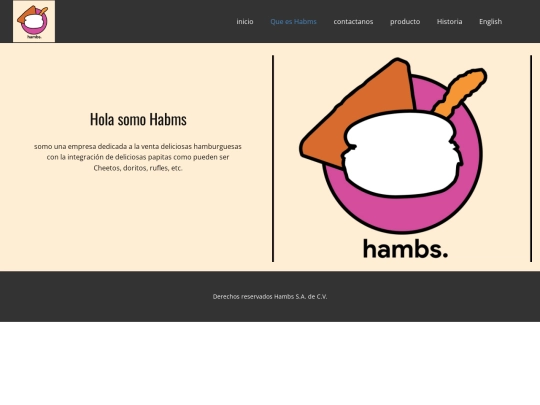Click the footer text Derechos reservados Hambs
The height and width of the screenshot is (405, 540).
tap(270, 297)
